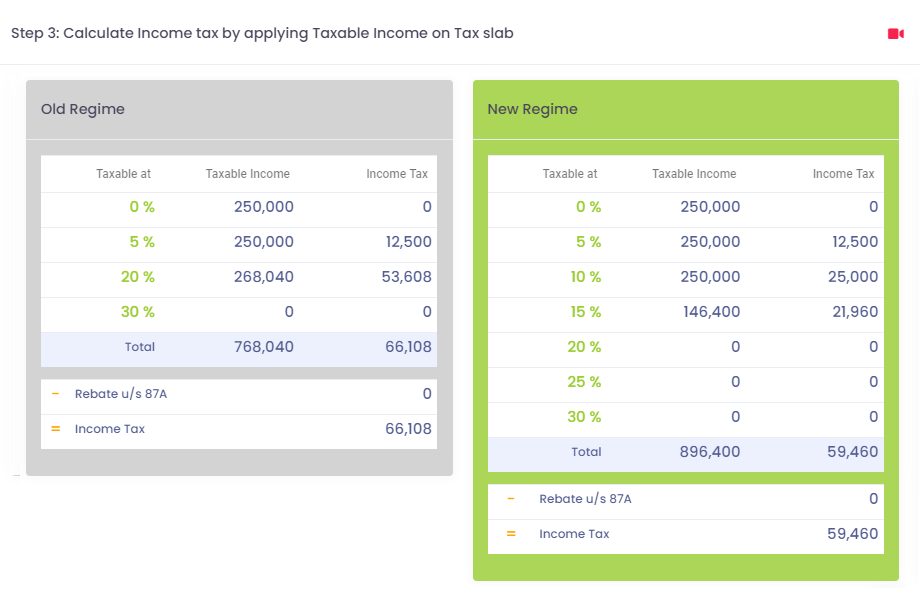Image resolution: width=920 pixels, height=606 pixels.
Task: Click Old Regime 268,040 taxable income value
Action: click(x=263, y=277)
